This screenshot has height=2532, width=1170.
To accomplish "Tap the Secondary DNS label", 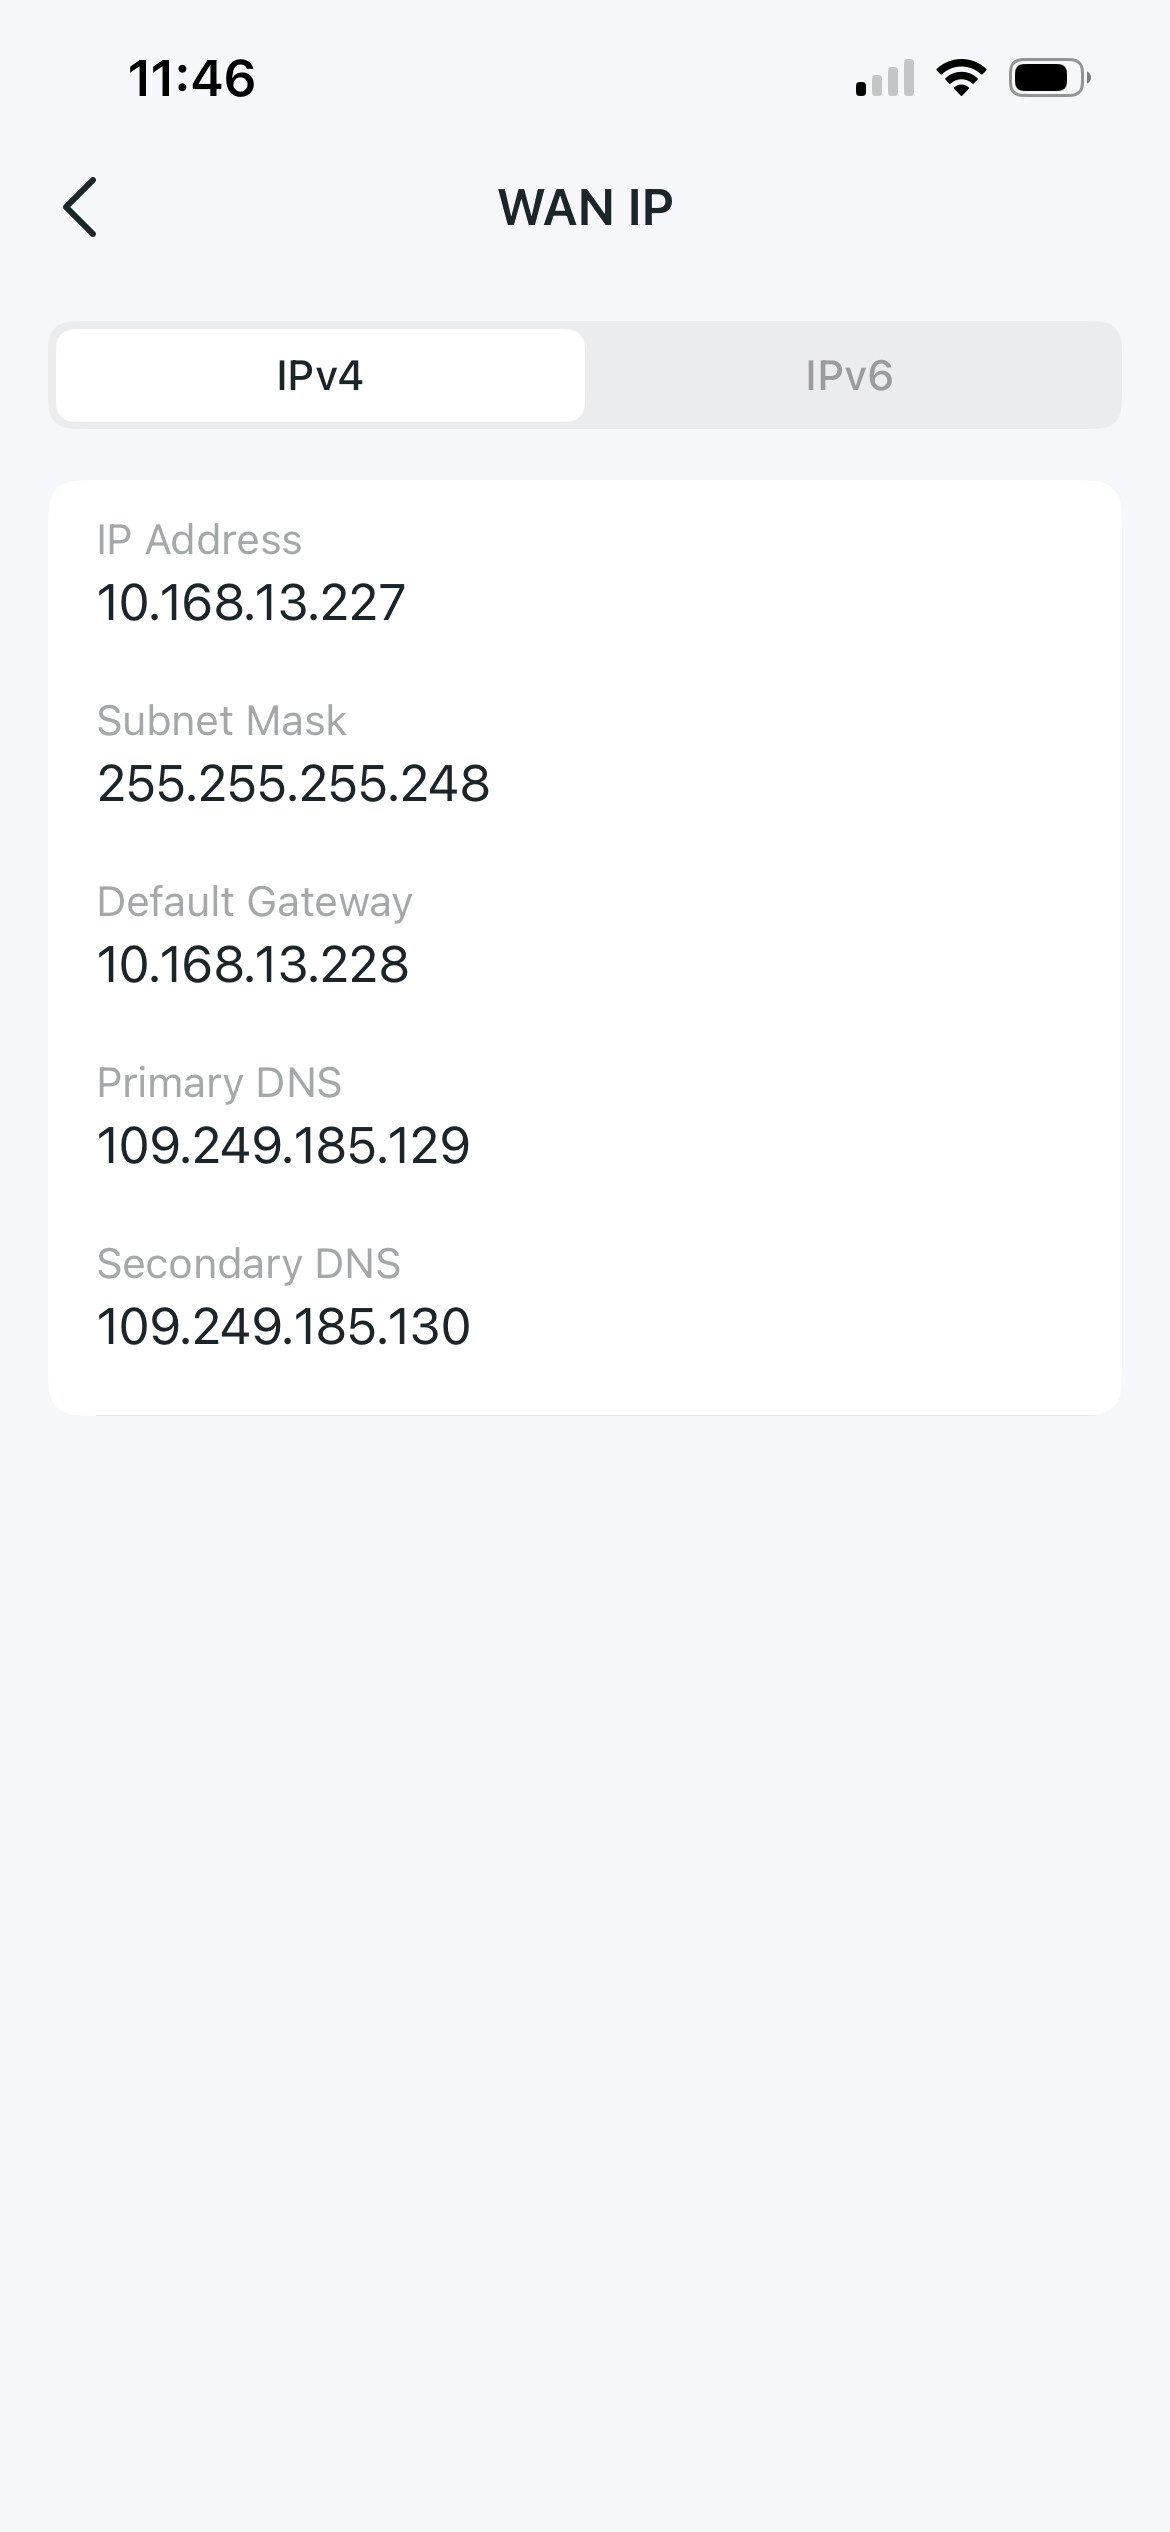I will [248, 1264].
